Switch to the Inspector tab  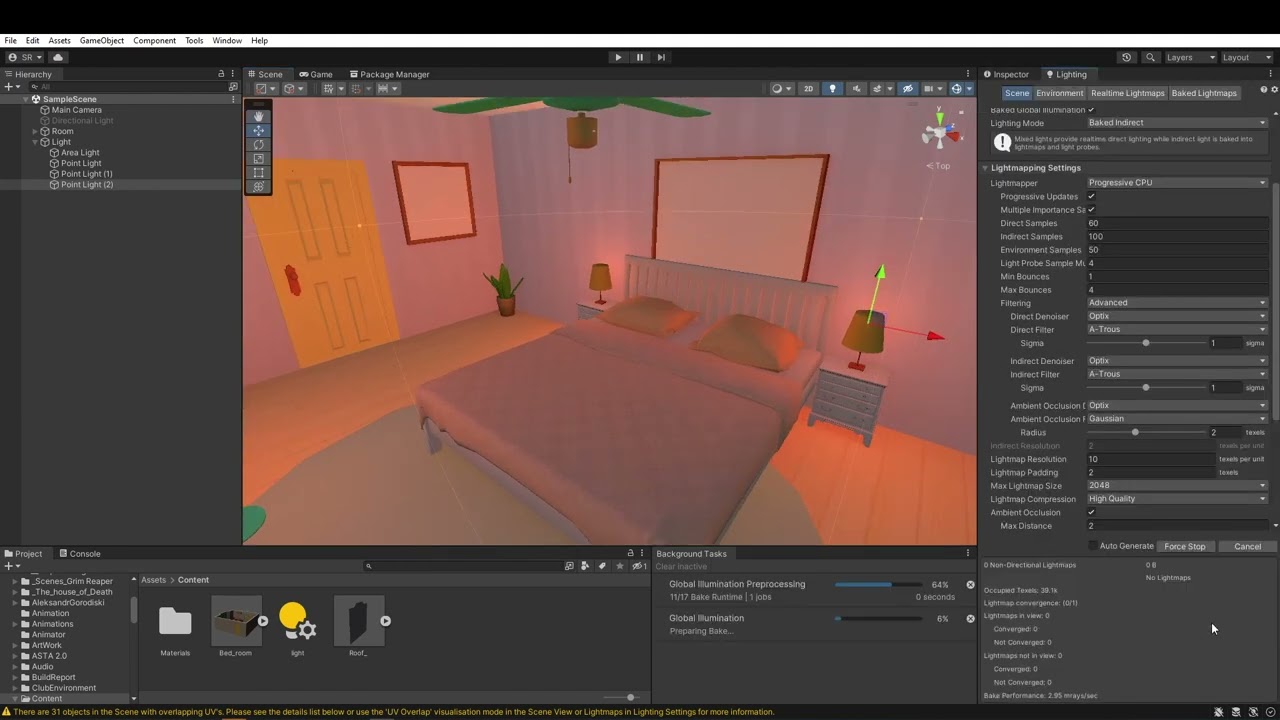[x=1006, y=74]
